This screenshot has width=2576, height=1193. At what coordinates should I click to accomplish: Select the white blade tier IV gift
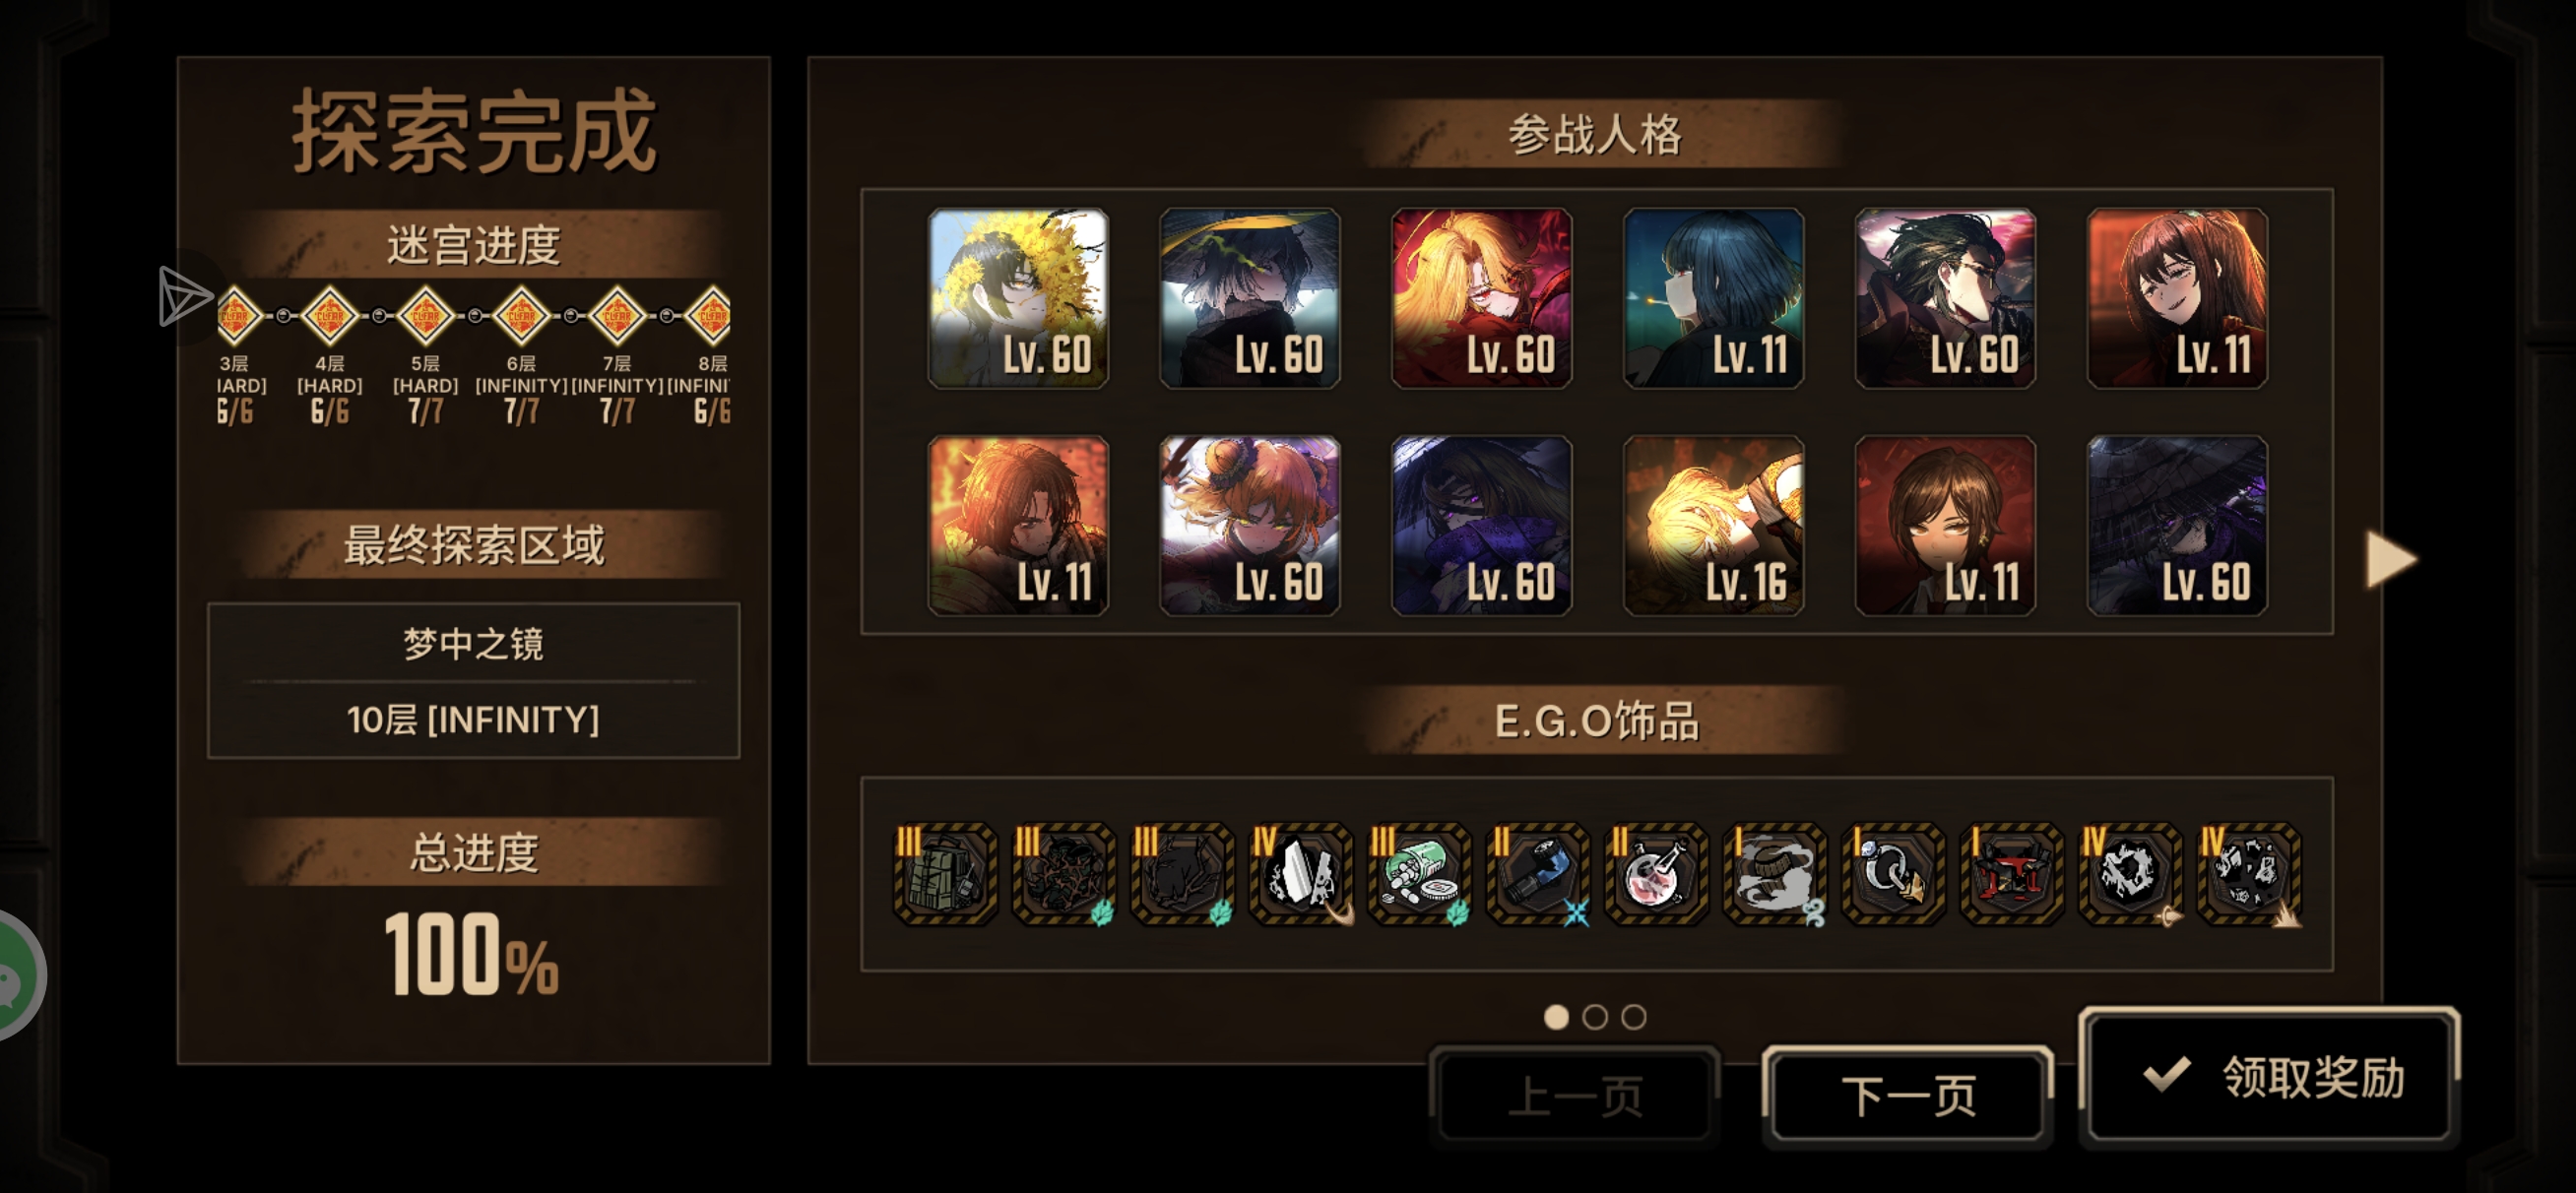tap(1300, 874)
